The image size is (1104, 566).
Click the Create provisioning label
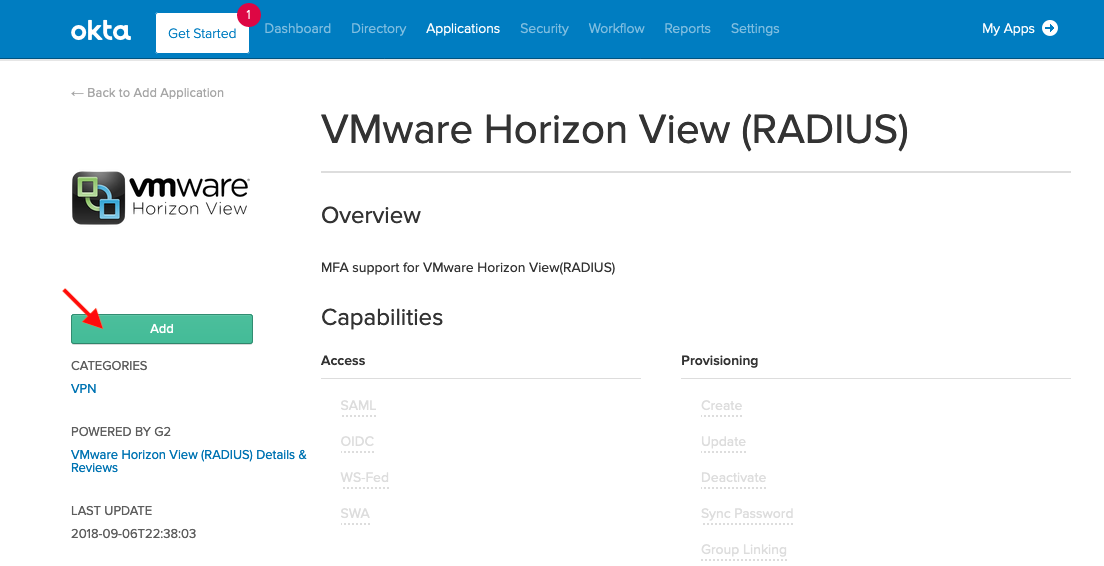[x=722, y=405]
